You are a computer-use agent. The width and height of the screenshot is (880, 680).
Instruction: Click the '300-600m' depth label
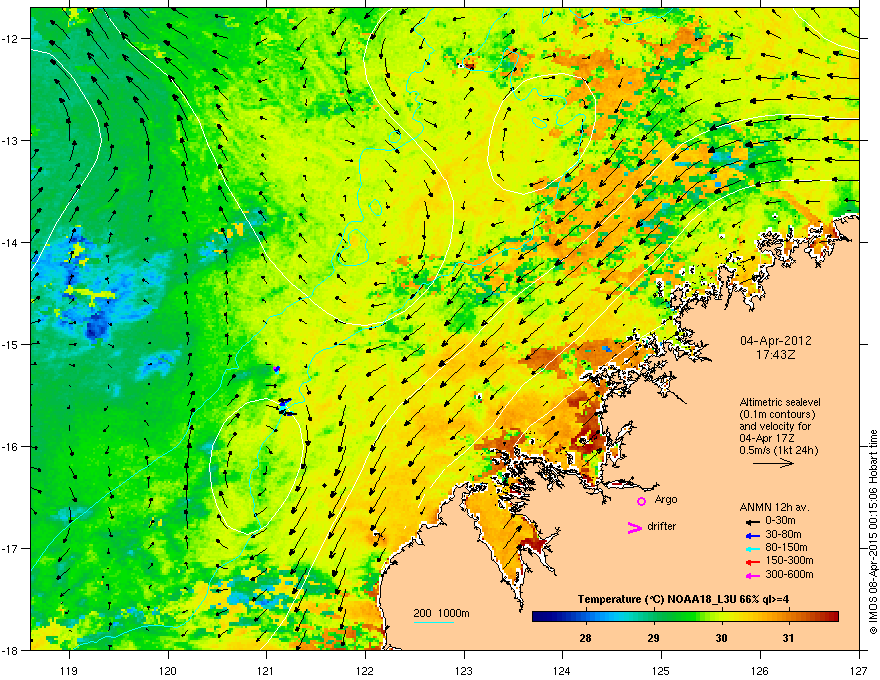(789, 574)
